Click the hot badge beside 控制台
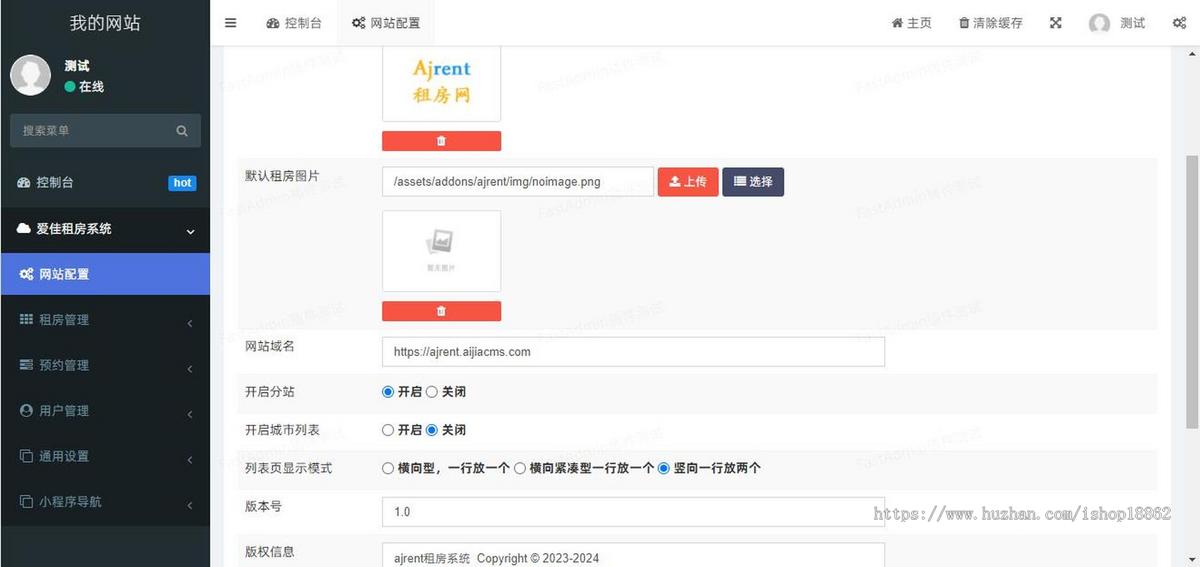The width and height of the screenshot is (1200, 567). pyautogui.click(x=182, y=183)
